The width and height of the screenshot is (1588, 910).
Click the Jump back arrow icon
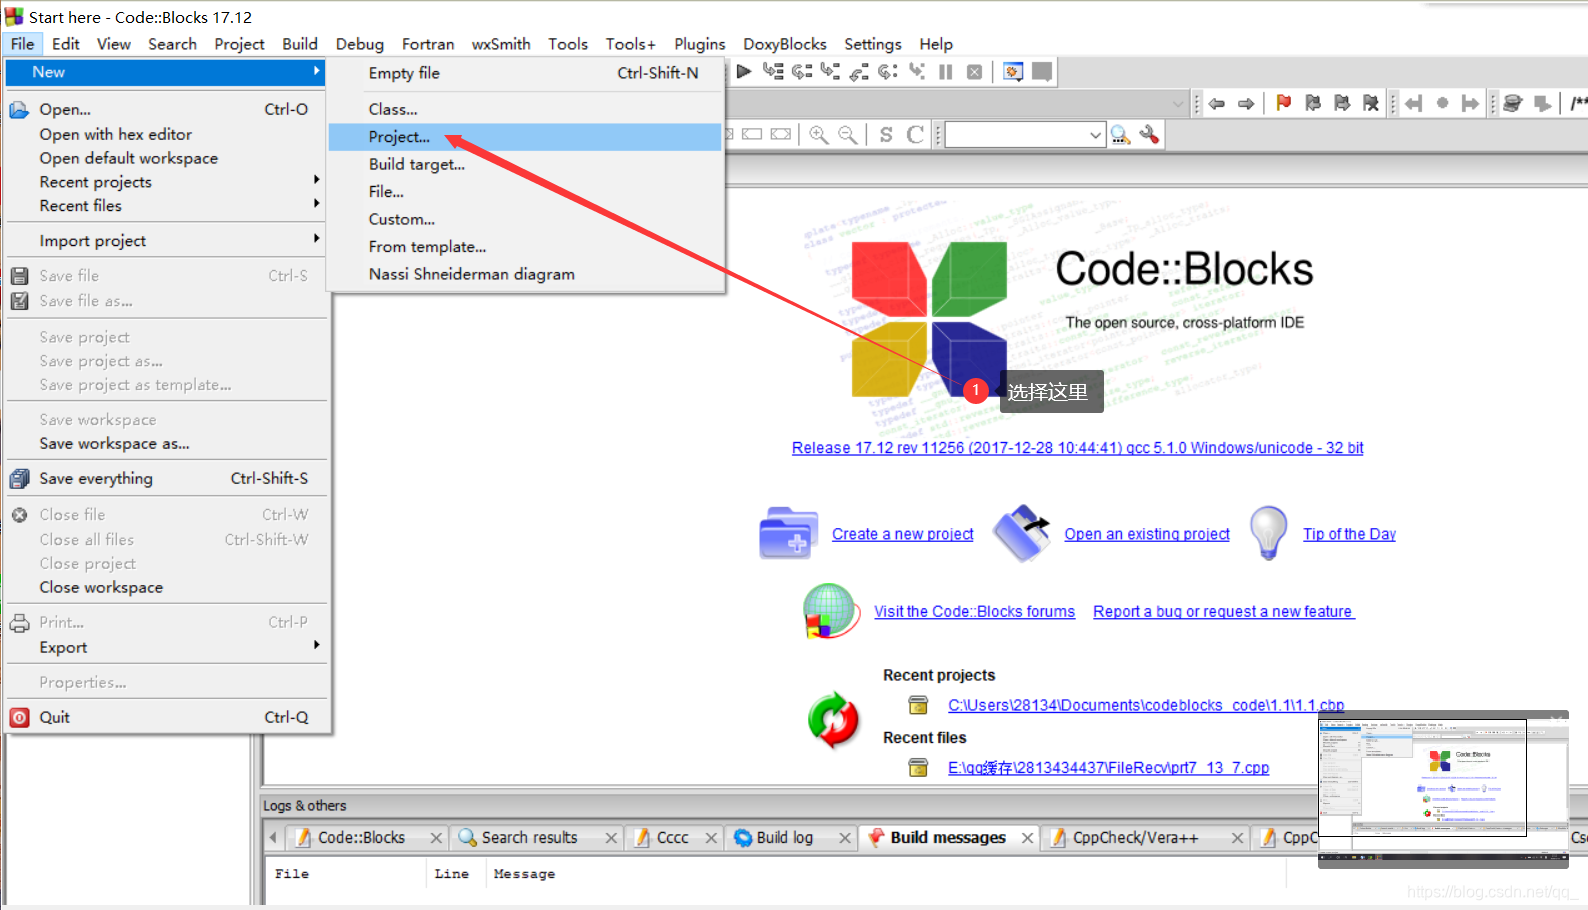coord(1217,103)
